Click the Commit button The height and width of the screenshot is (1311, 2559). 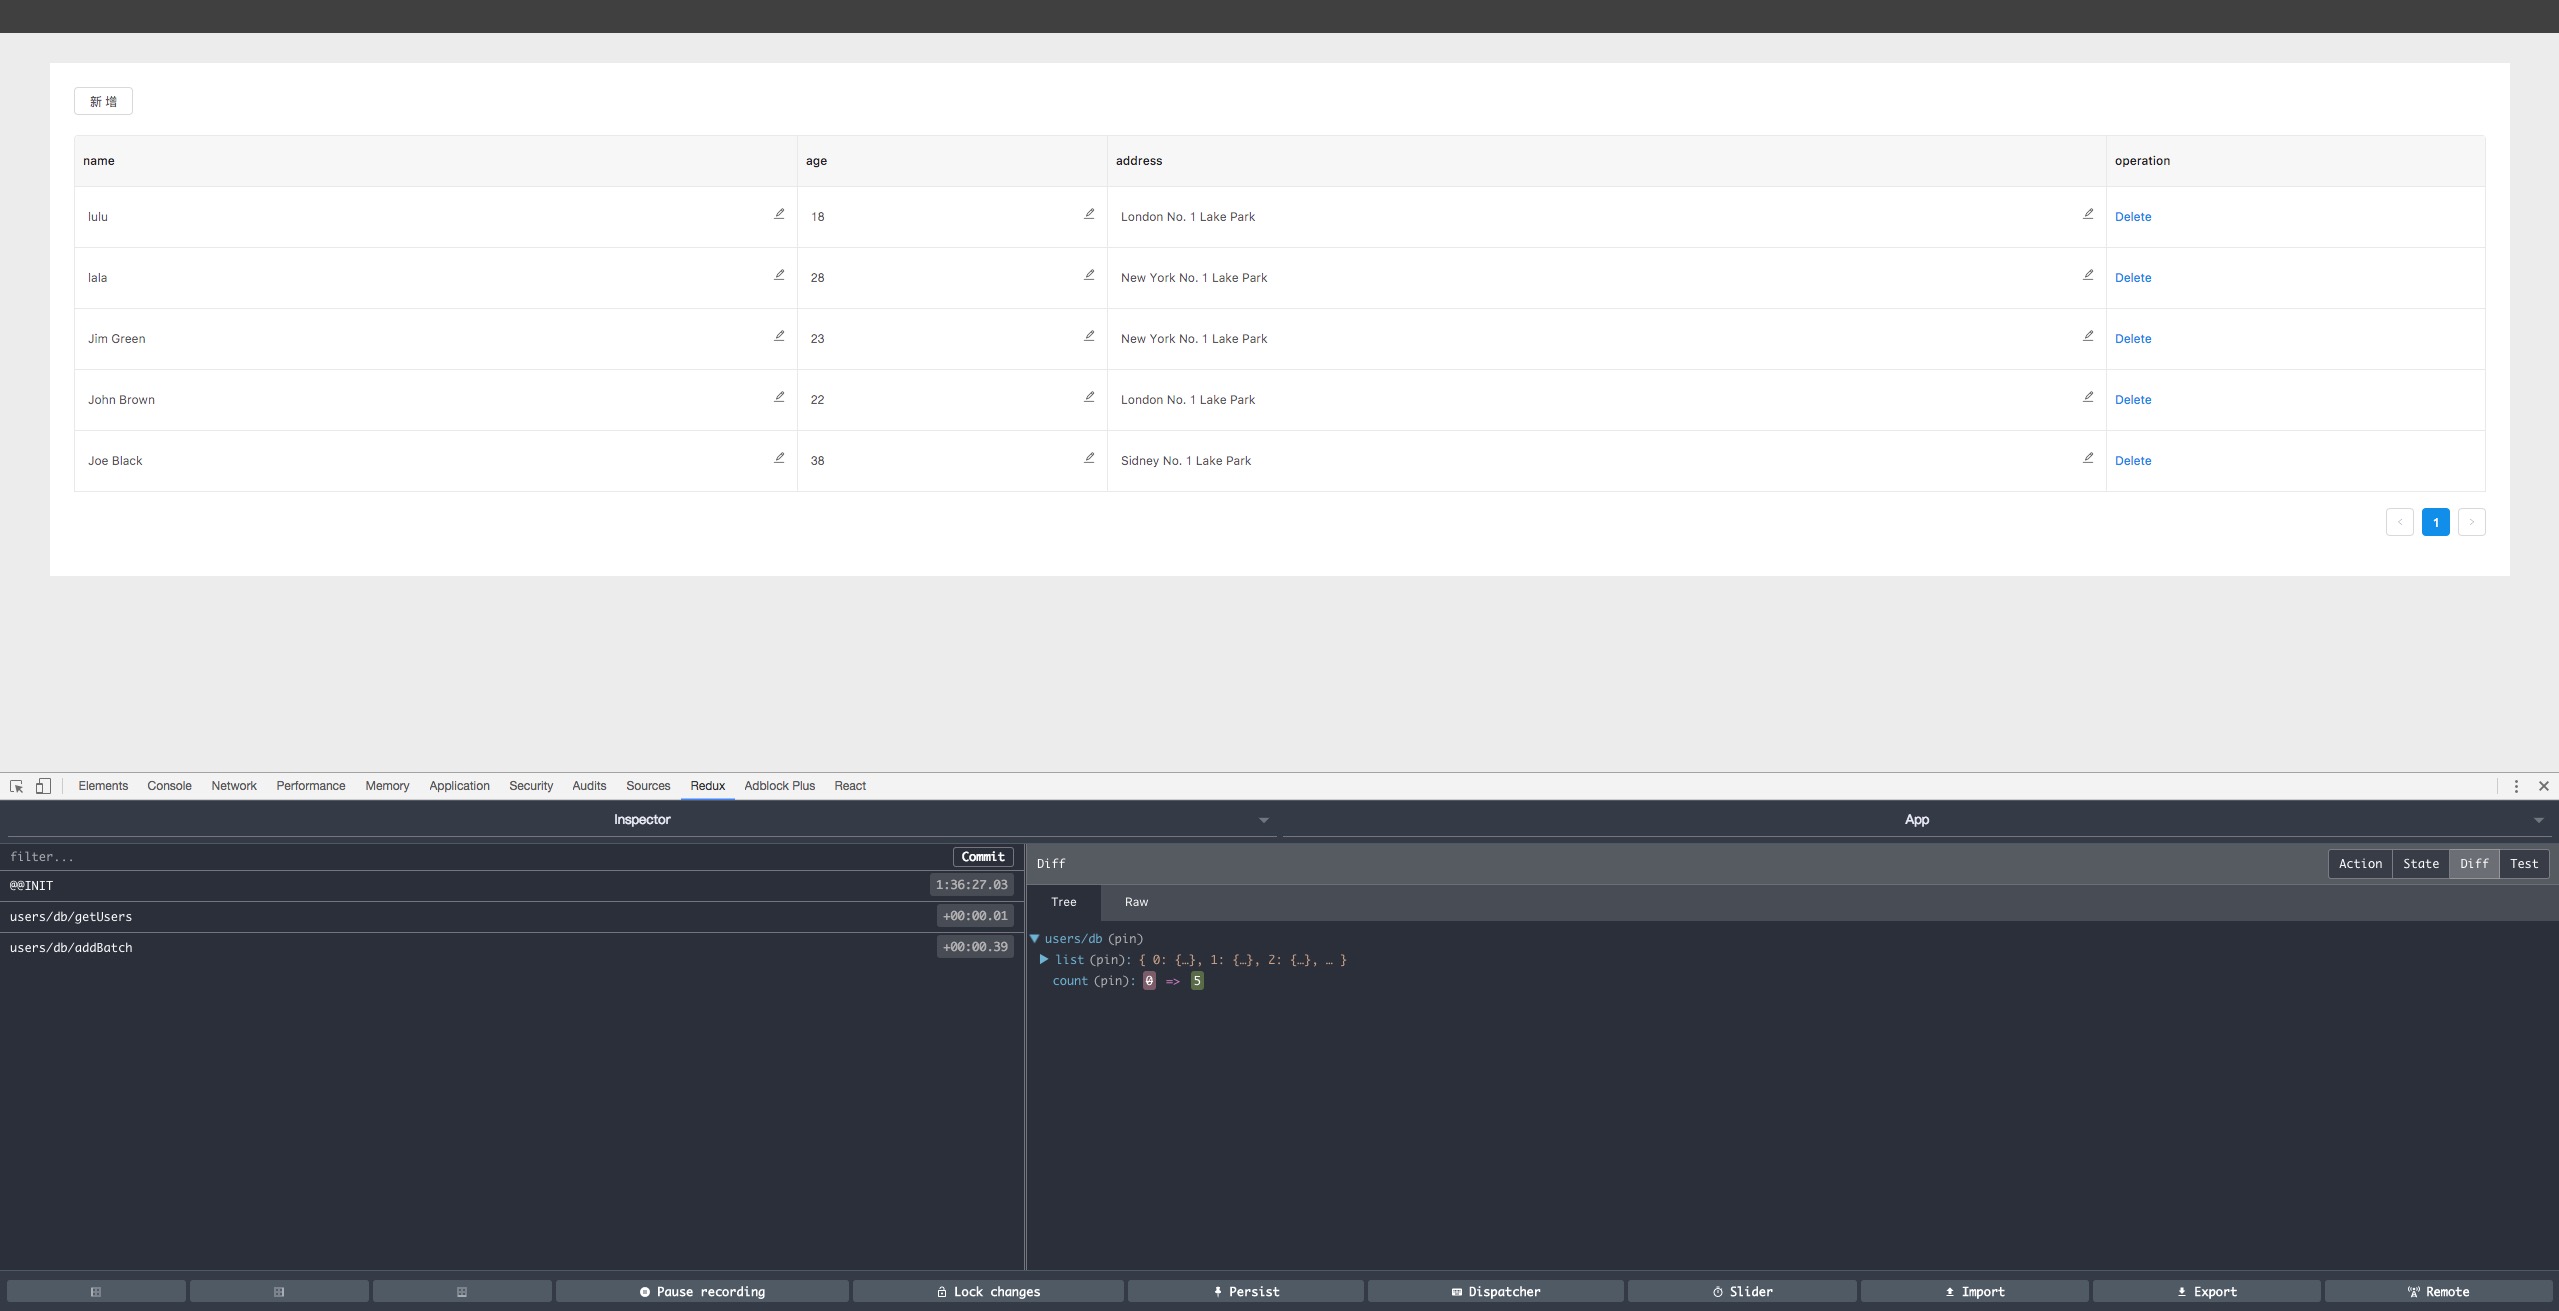click(982, 857)
